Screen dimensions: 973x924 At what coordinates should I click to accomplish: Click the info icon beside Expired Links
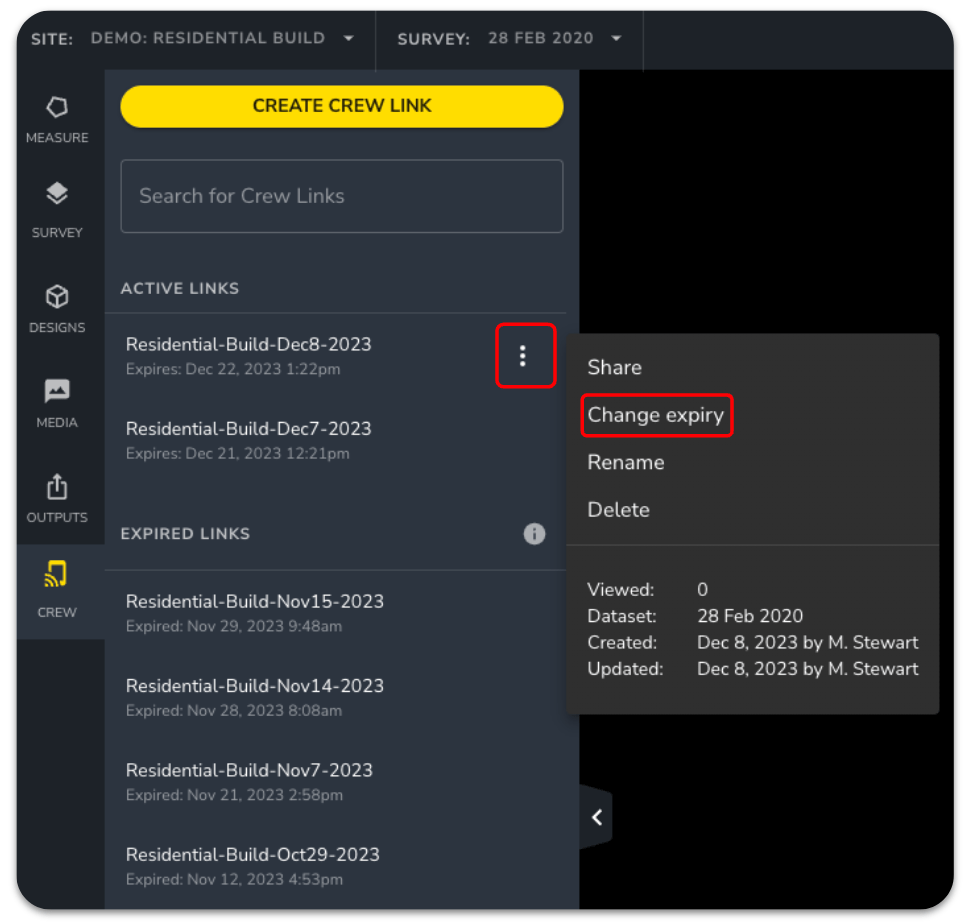tap(534, 534)
